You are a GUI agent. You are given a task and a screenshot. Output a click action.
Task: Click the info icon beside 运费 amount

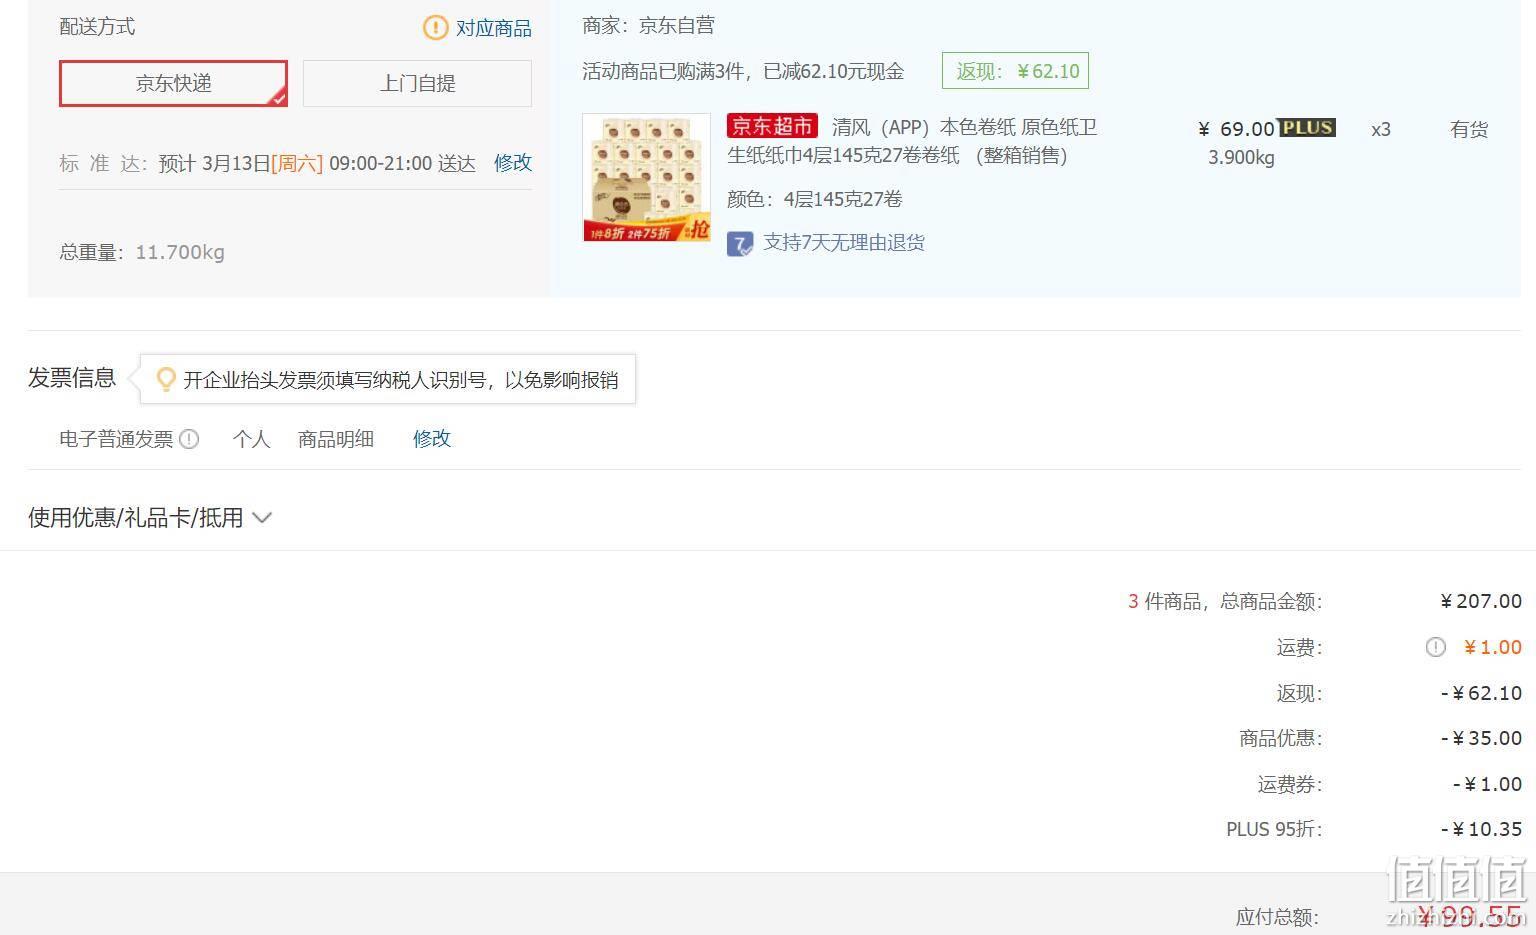coord(1435,647)
